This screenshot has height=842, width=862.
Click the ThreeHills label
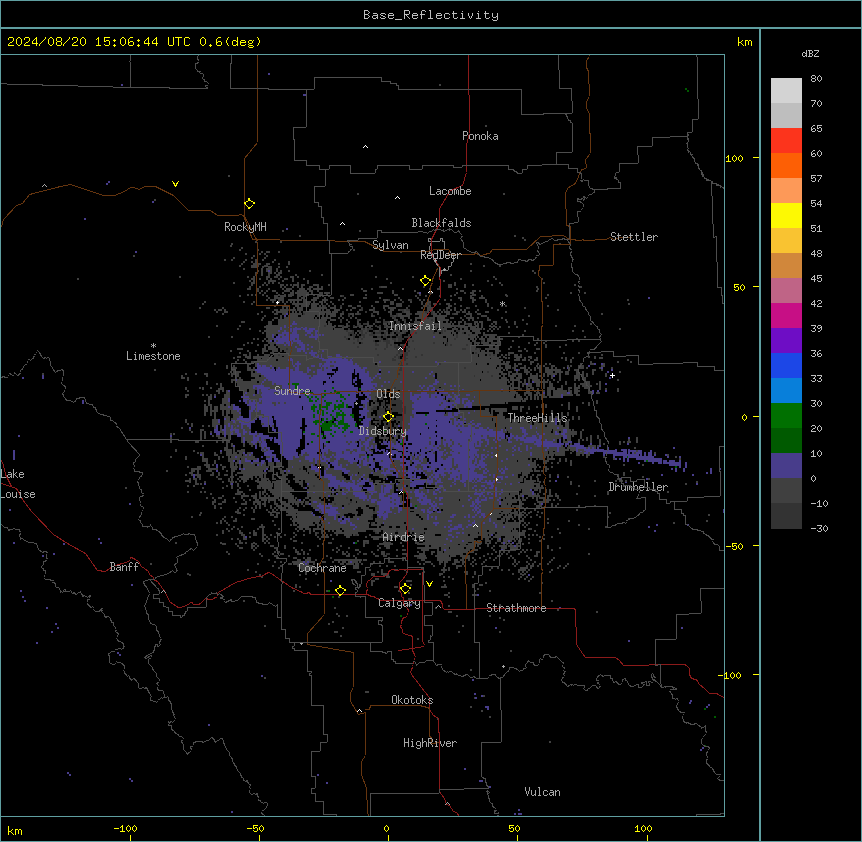pos(537,418)
